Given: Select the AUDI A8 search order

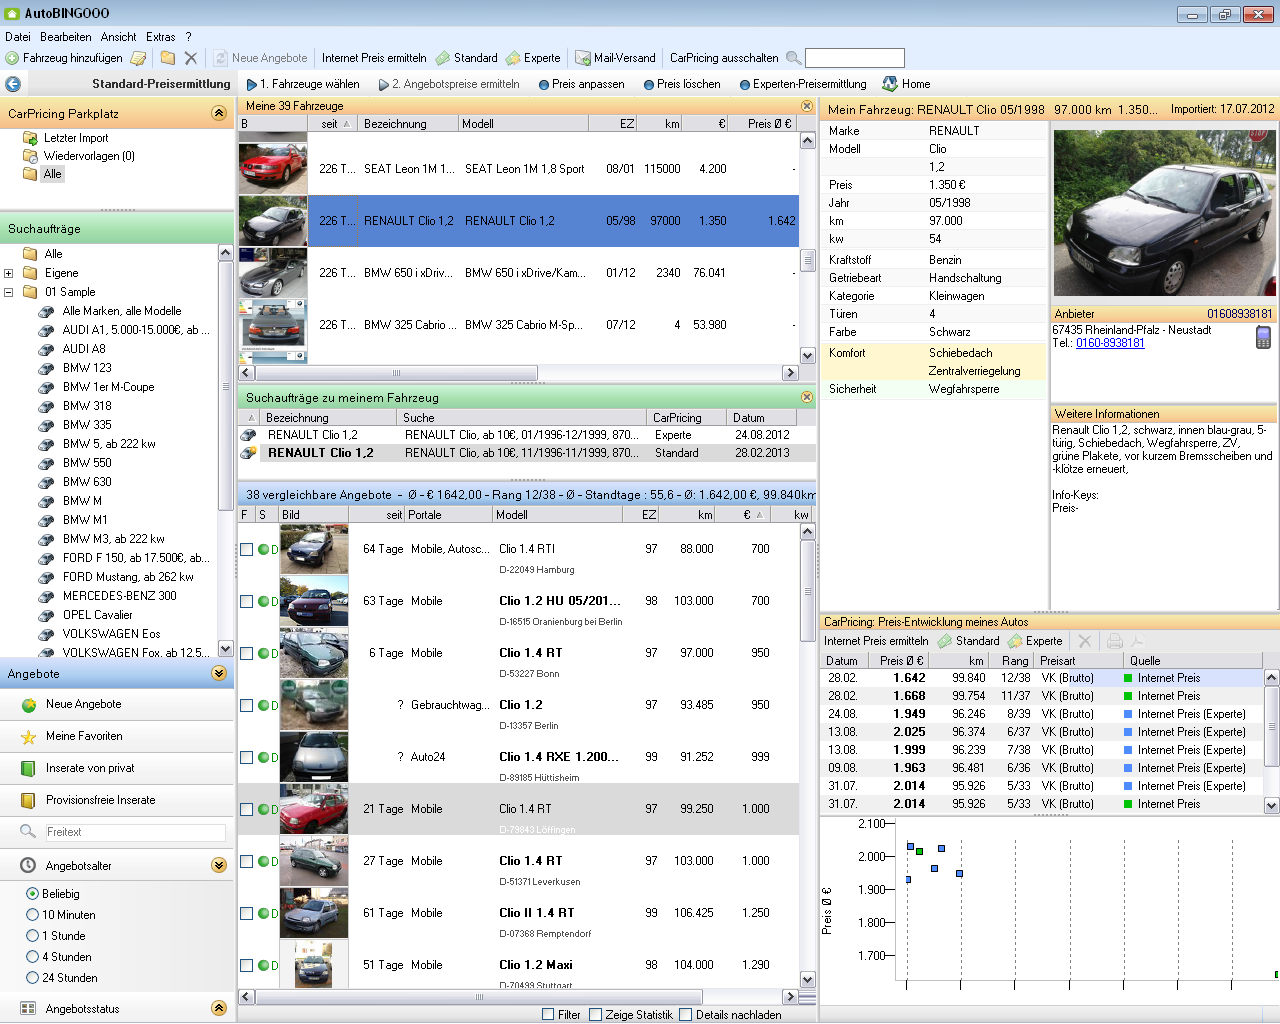Looking at the screenshot, I should 84,349.
